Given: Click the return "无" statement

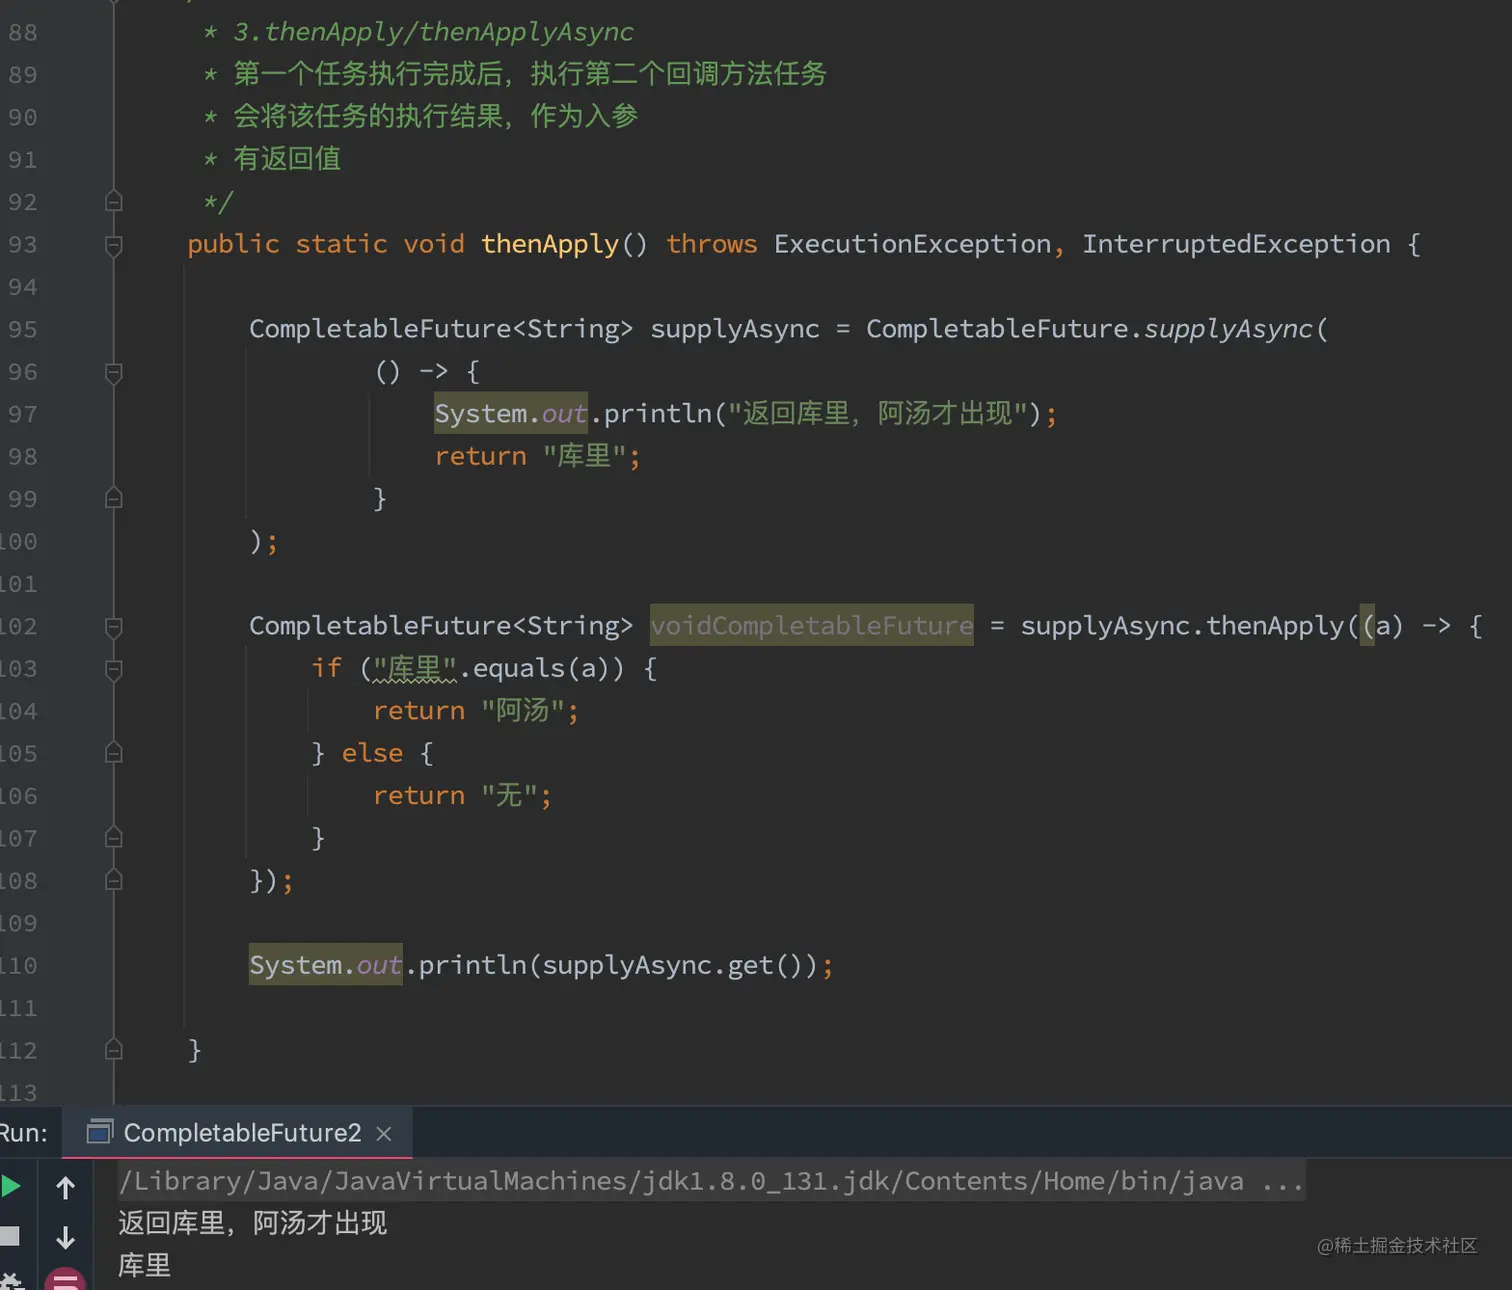Looking at the screenshot, I should click(462, 796).
